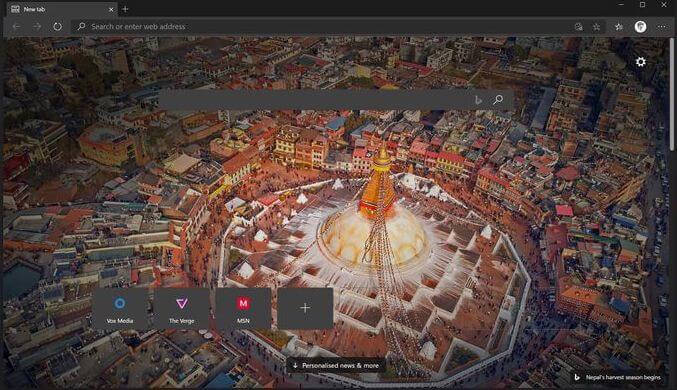Click the Bing search magnifier icon

point(498,100)
